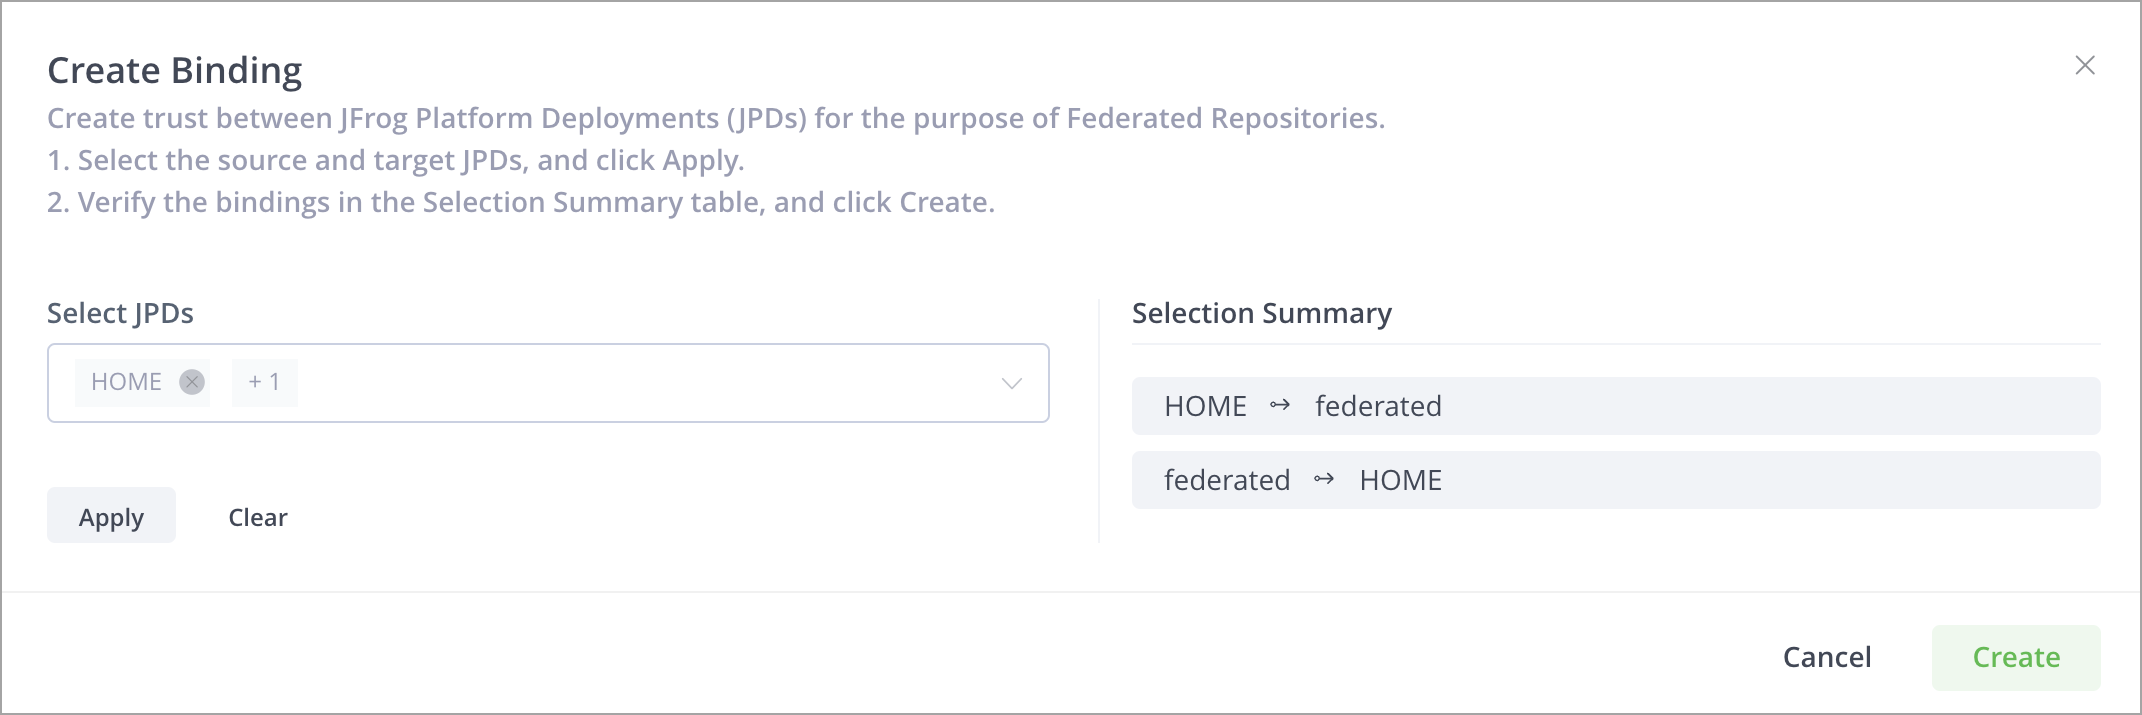Remove the HOME tag via its x icon

192,382
